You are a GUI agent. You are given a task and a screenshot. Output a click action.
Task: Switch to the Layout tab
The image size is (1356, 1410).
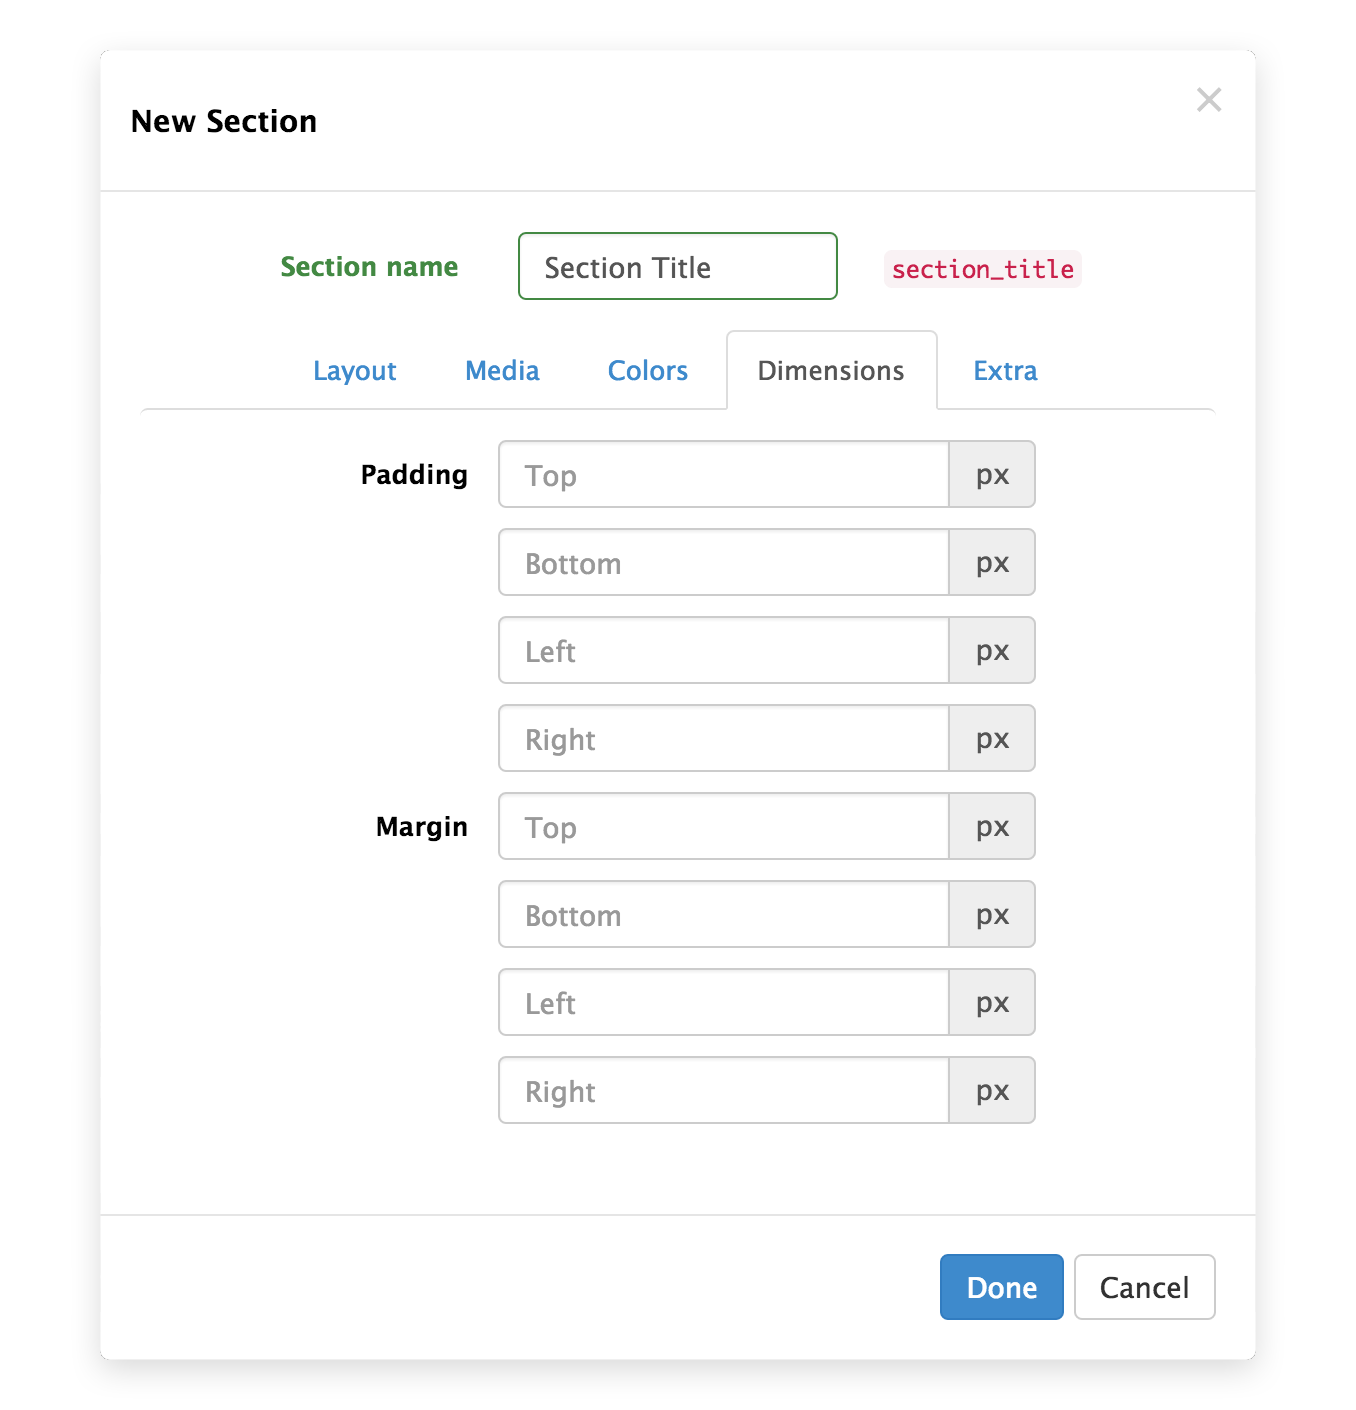coord(354,371)
